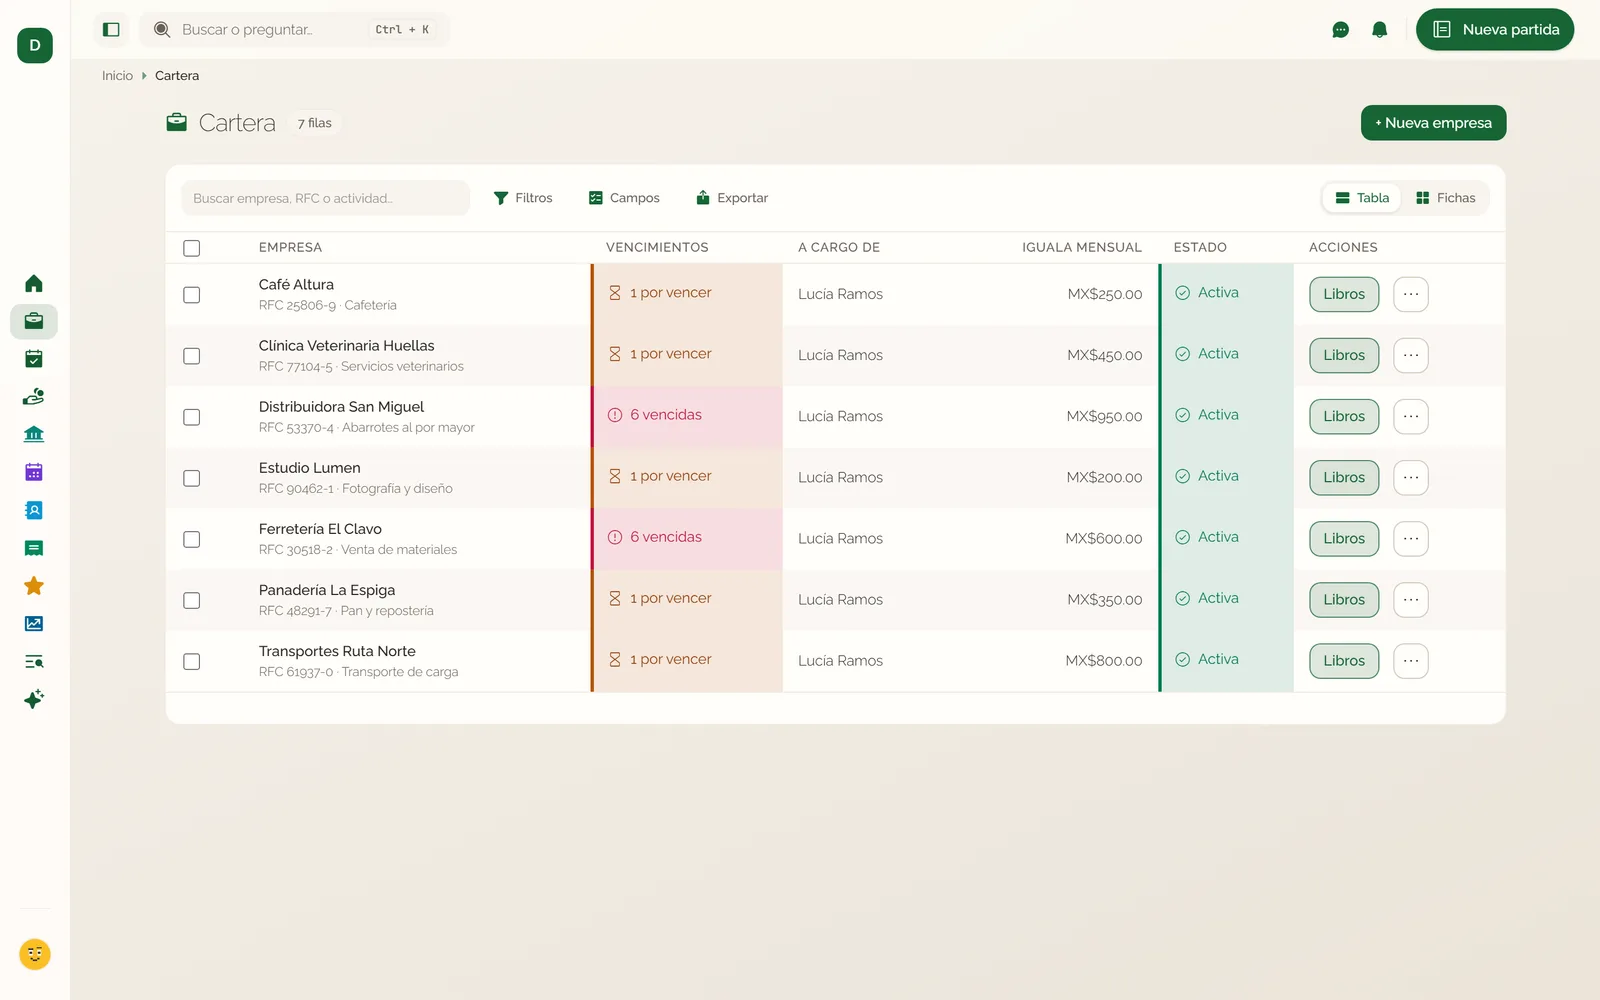Open the bank building sidebar icon
The height and width of the screenshot is (1000, 1600).
(34, 434)
